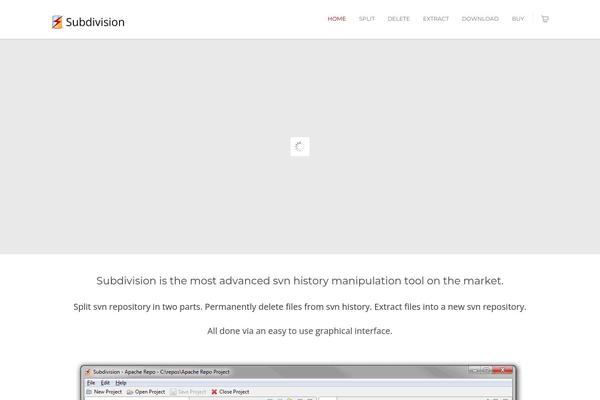600x400 pixels.
Task: Open the DELETE page from navigation
Action: click(399, 19)
